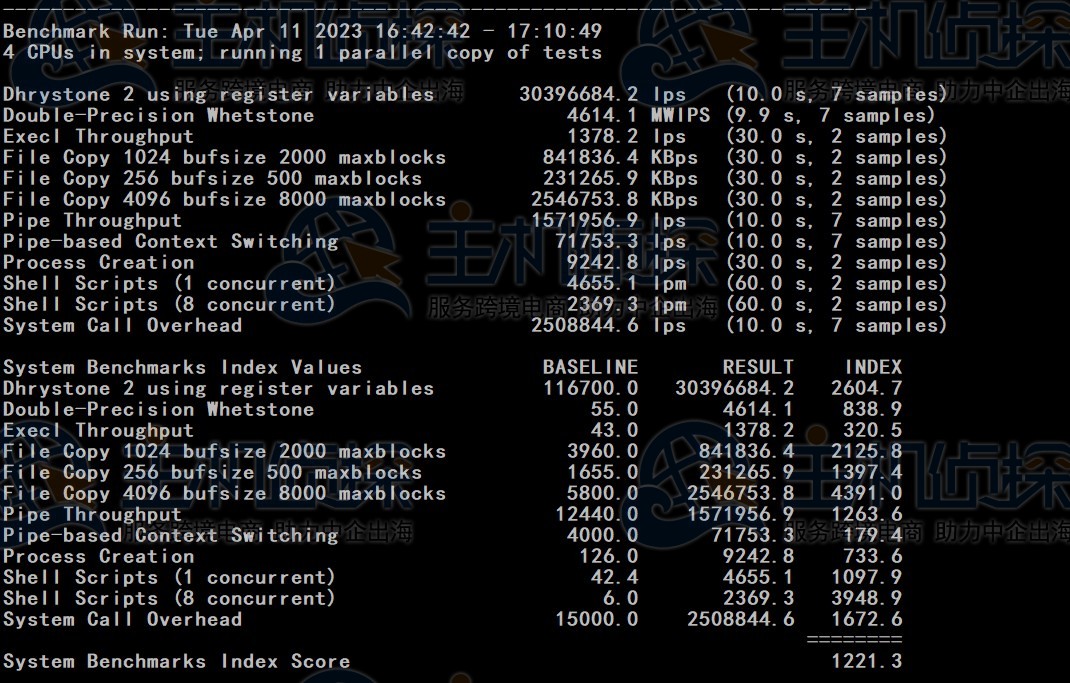Click the '231265.9 KBps' file copy measurement
Image resolution: width=1070 pixels, height=683 pixels.
[620, 179]
